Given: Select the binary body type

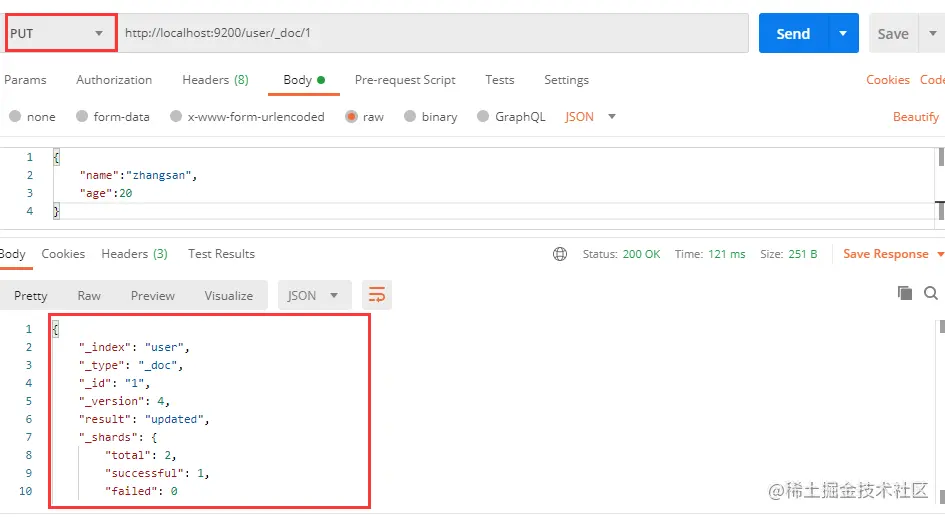Looking at the screenshot, I should (430, 117).
